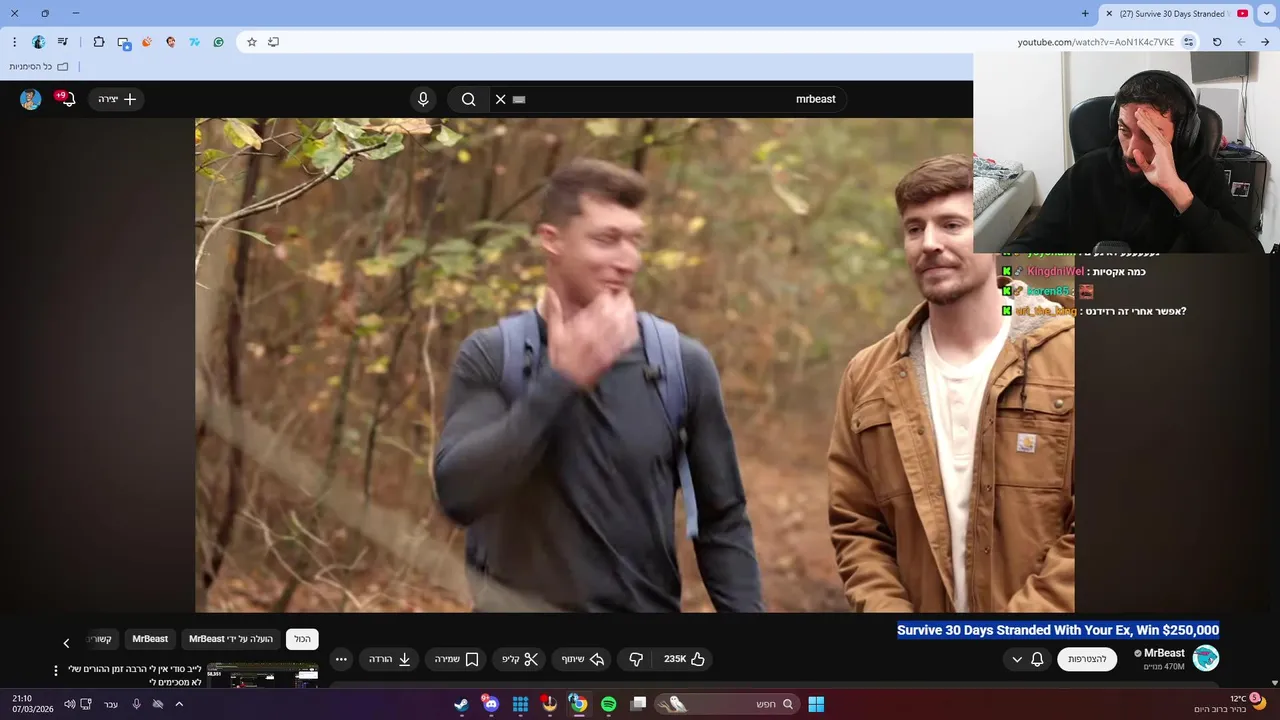Image resolution: width=1280 pixels, height=720 pixels.
Task: Start voice search with microphone
Action: pos(423,99)
